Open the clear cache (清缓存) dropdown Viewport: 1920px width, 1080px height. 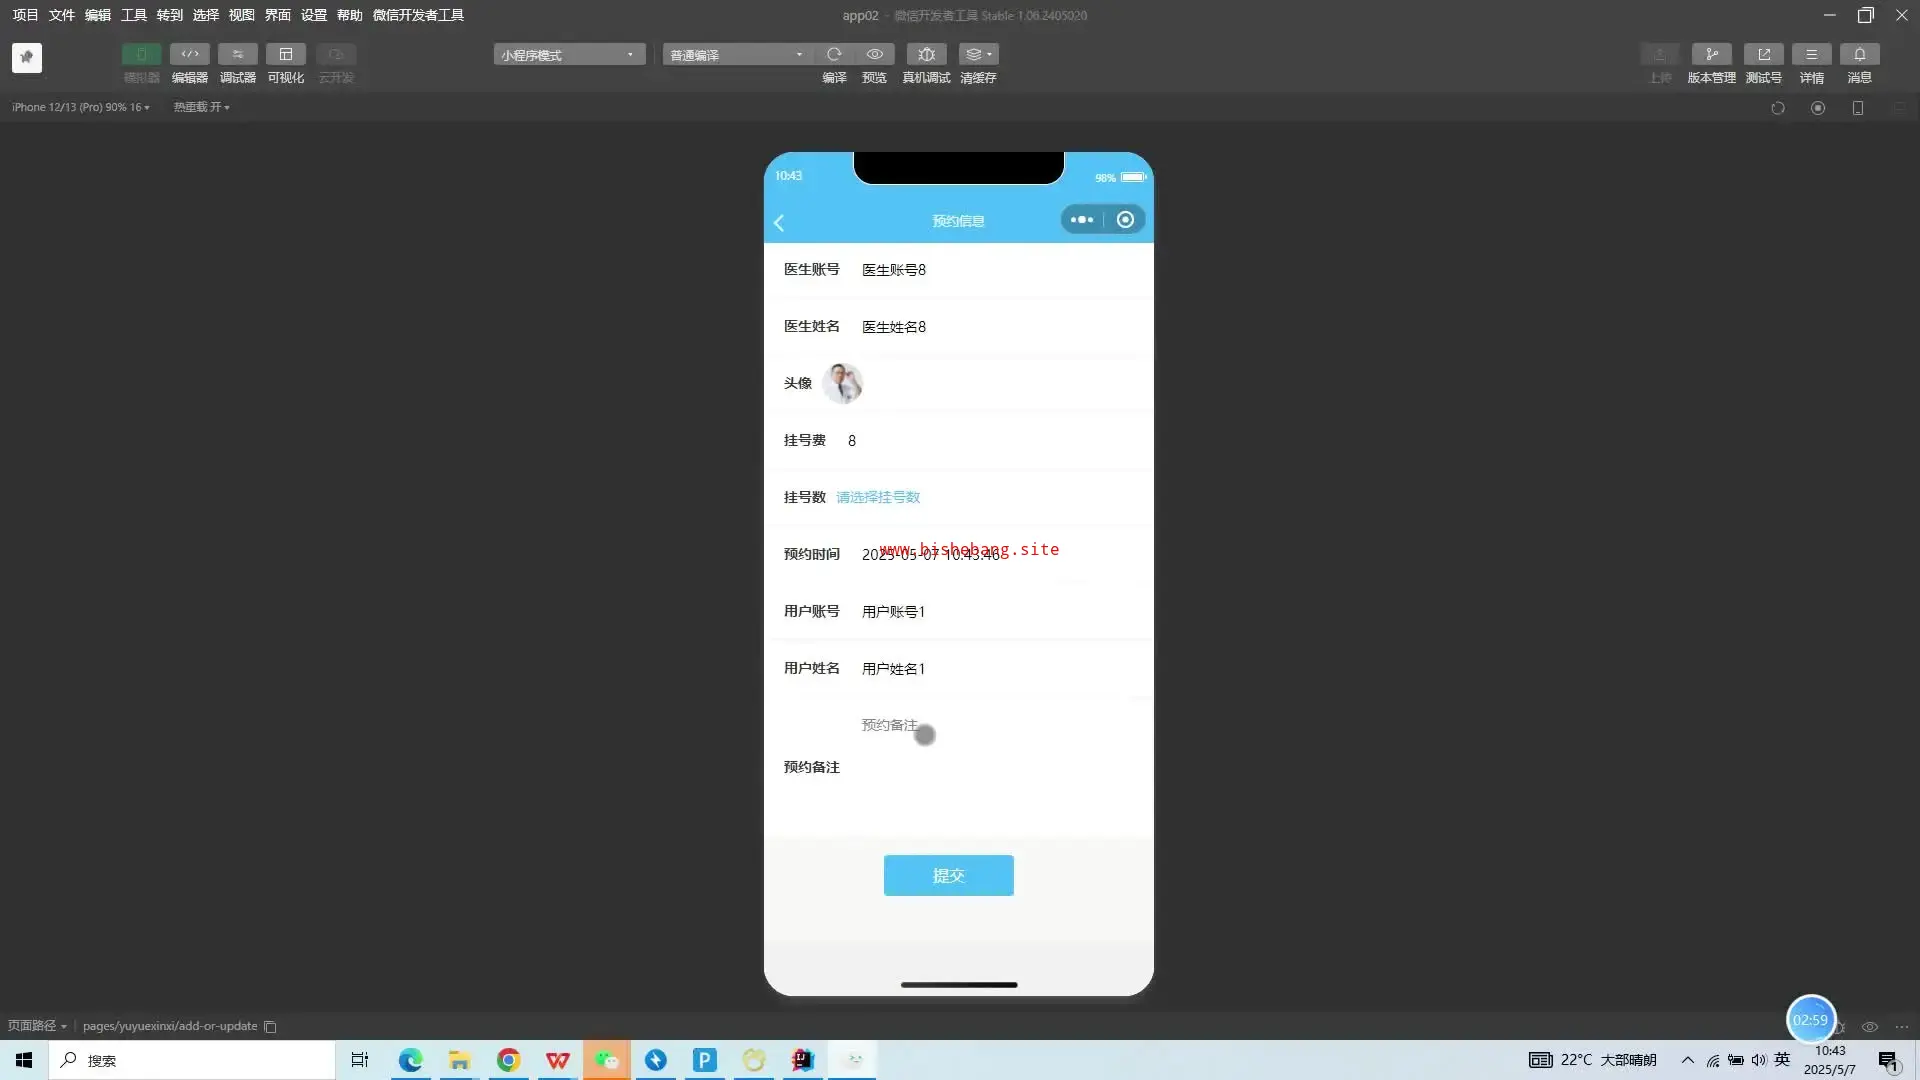(x=978, y=54)
